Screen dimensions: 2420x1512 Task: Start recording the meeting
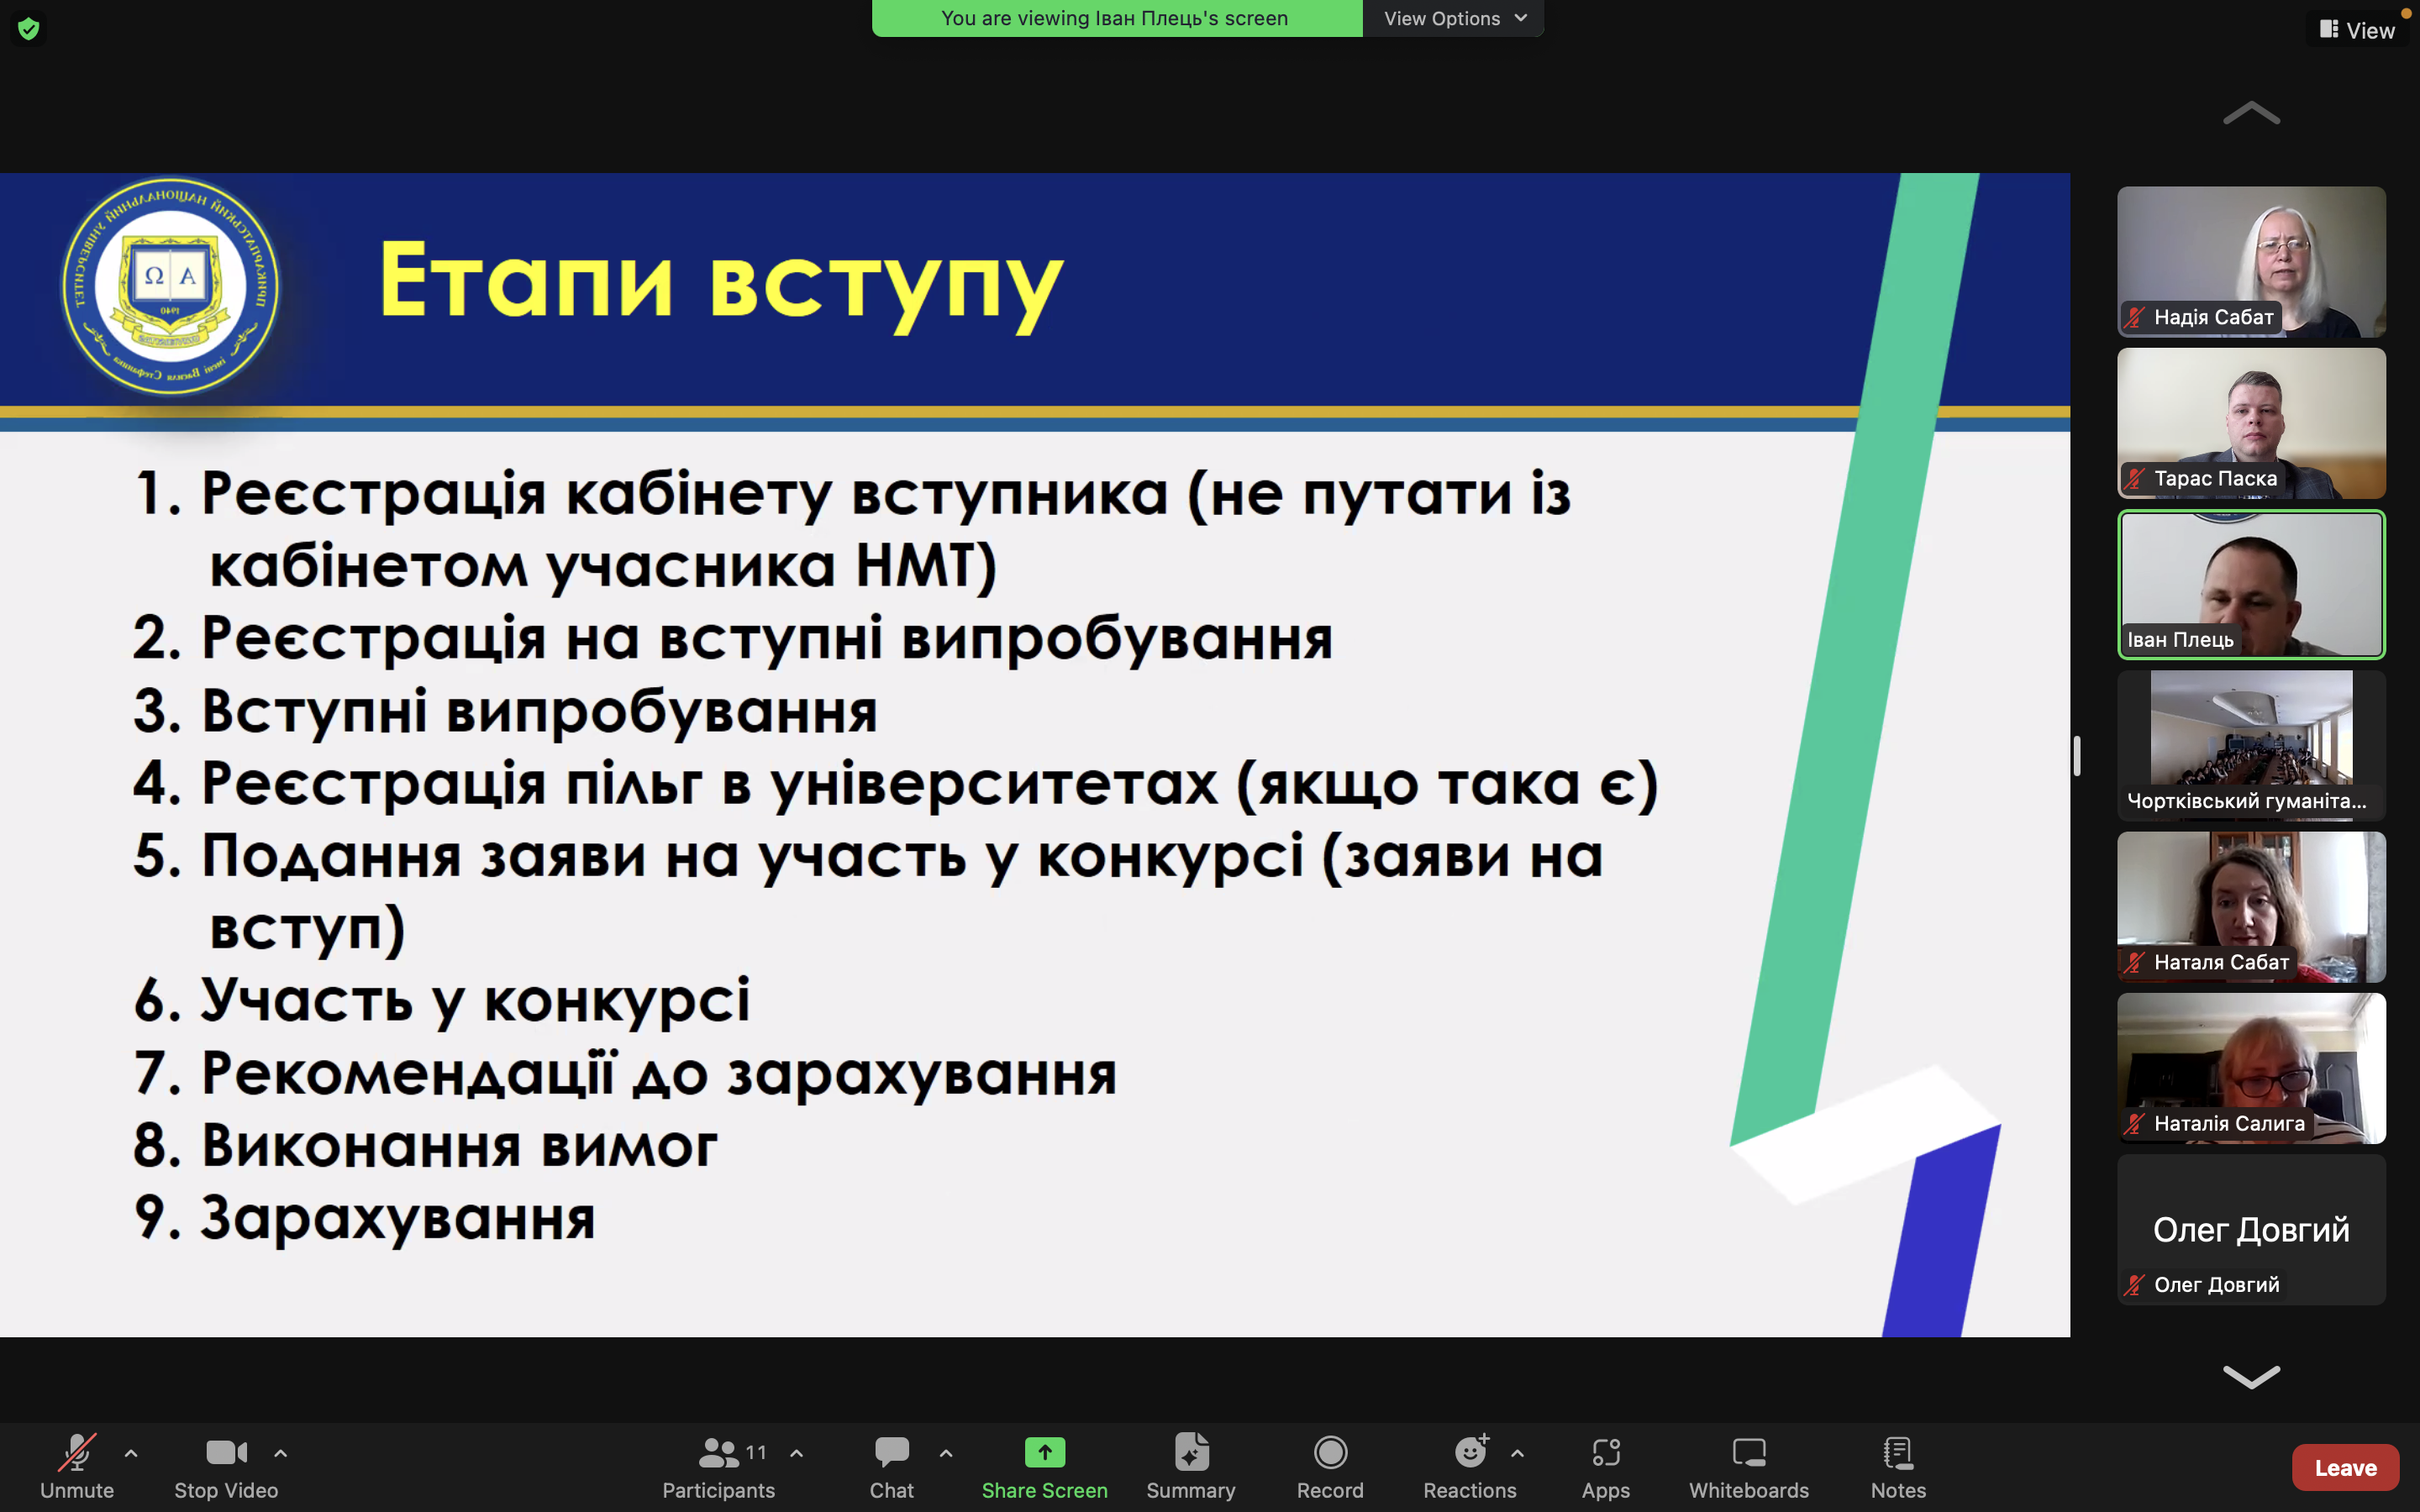click(x=1330, y=1467)
